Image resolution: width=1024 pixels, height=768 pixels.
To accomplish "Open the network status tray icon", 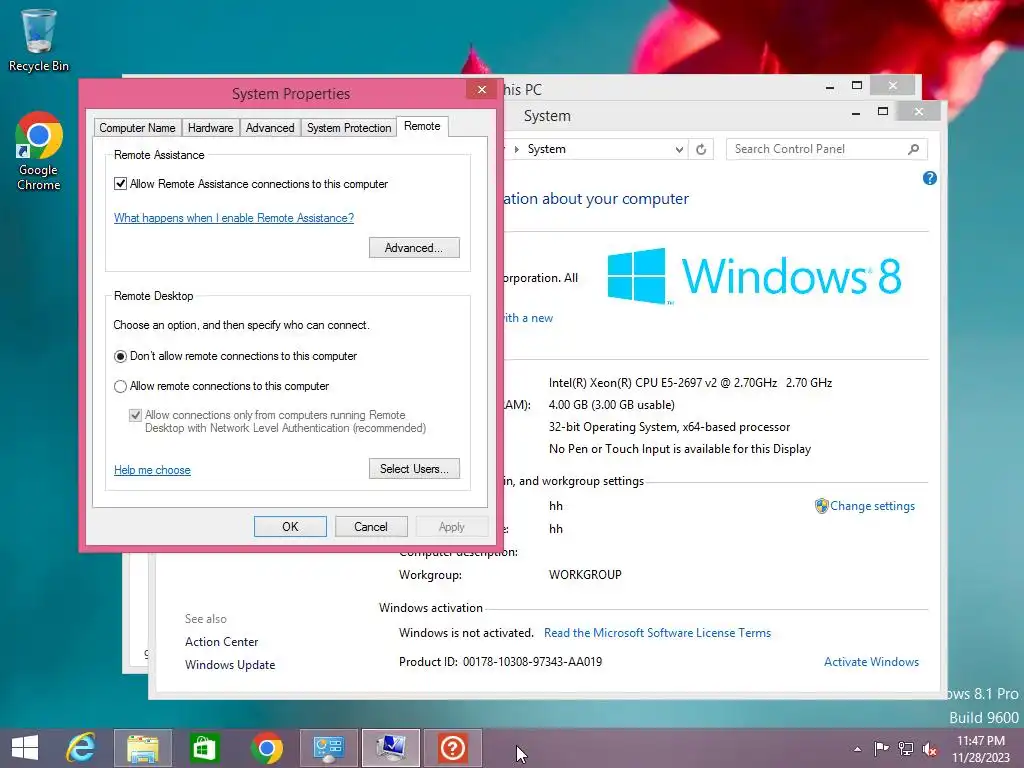I will pyautogui.click(x=906, y=748).
